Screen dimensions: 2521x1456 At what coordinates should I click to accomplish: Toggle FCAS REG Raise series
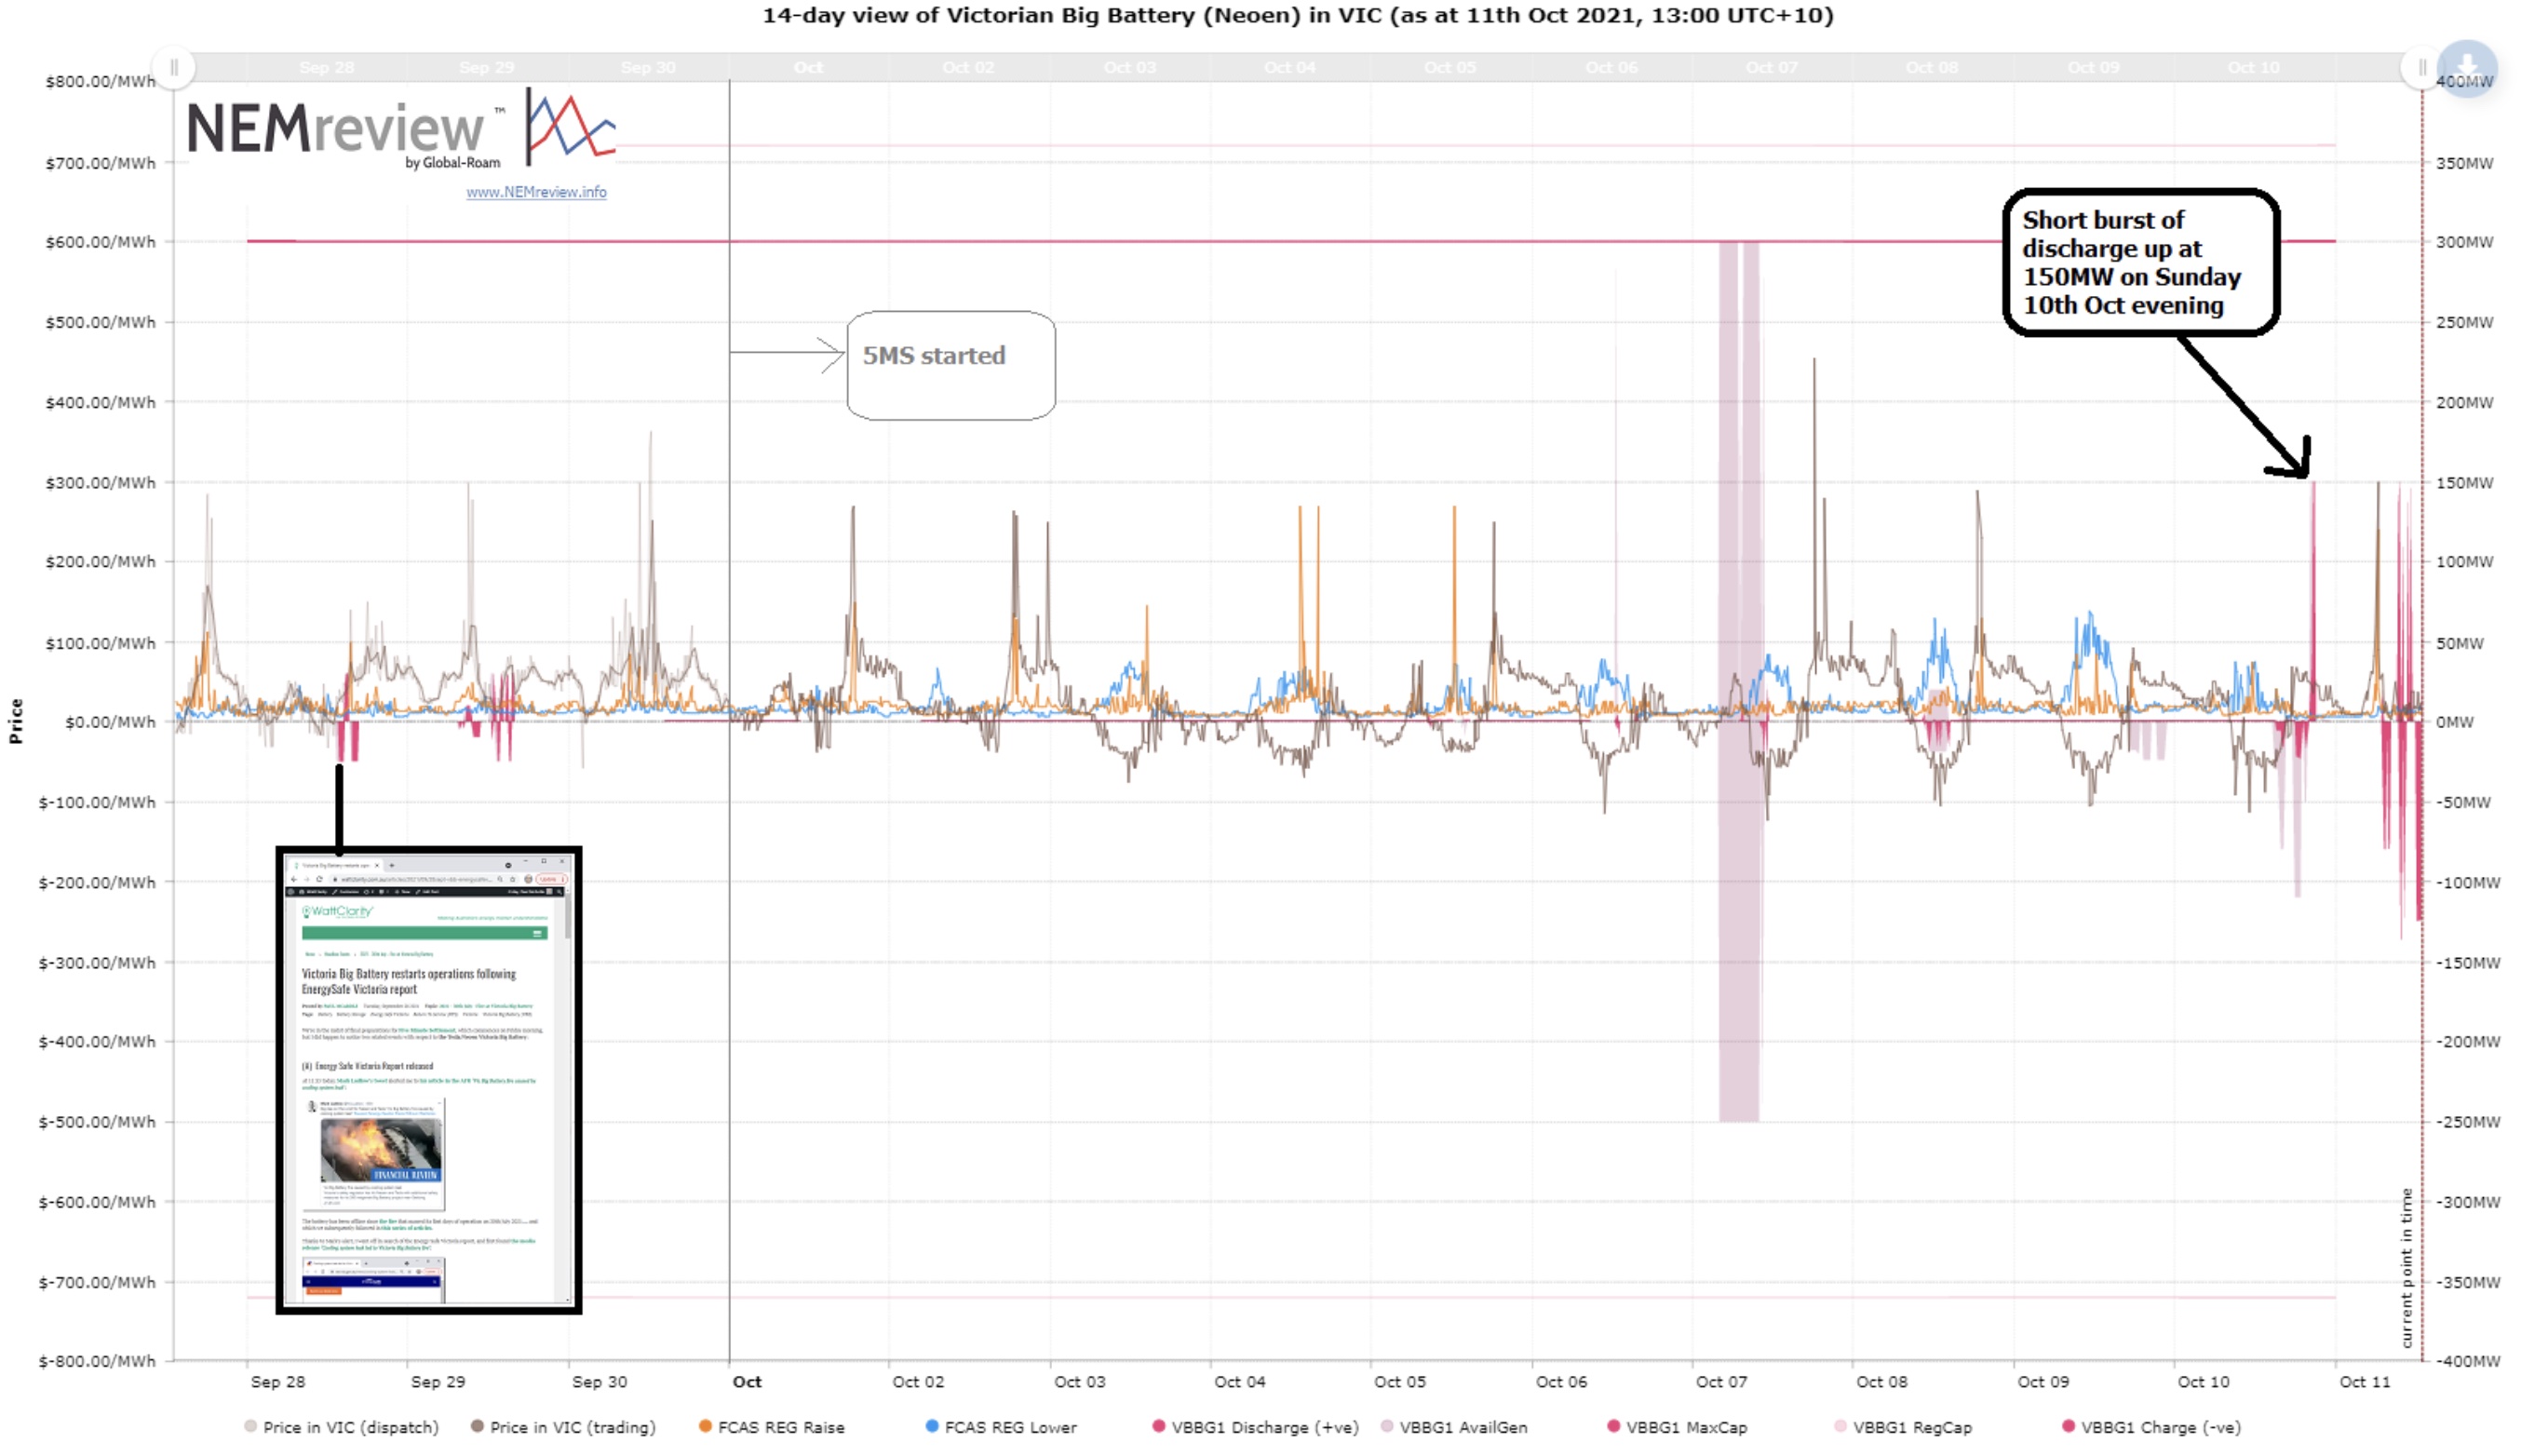point(772,1427)
